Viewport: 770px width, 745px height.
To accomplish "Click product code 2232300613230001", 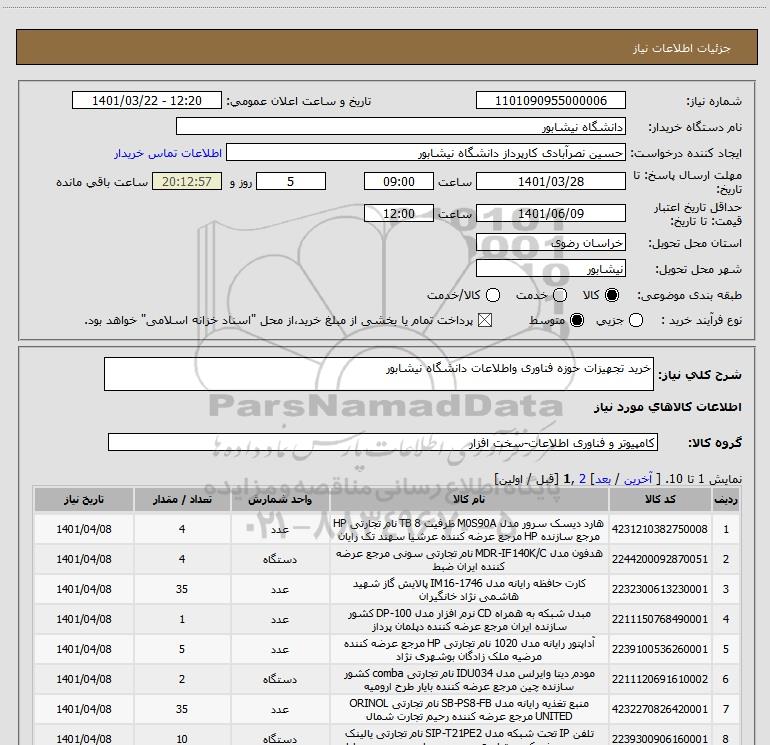I will click(x=660, y=589).
